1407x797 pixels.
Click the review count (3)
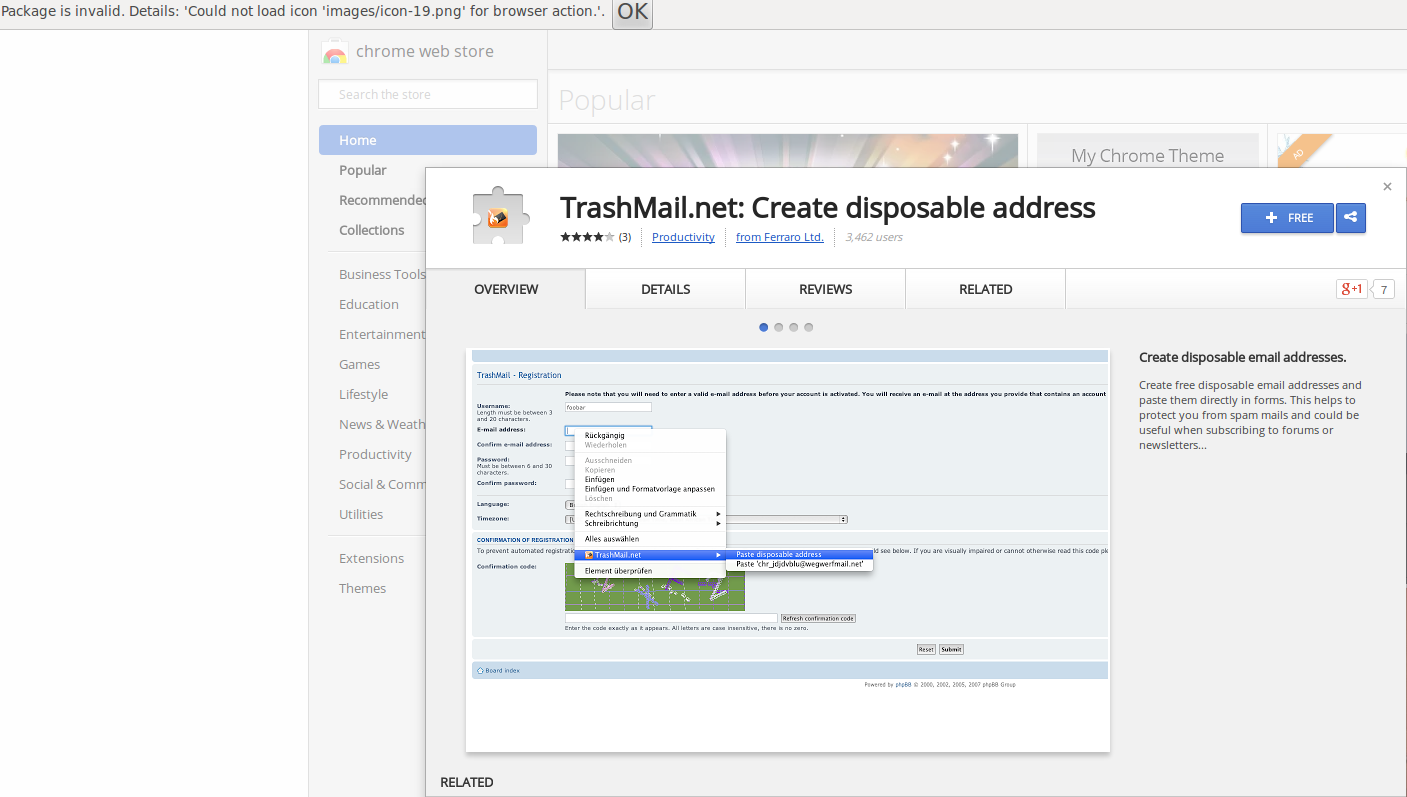(x=625, y=237)
